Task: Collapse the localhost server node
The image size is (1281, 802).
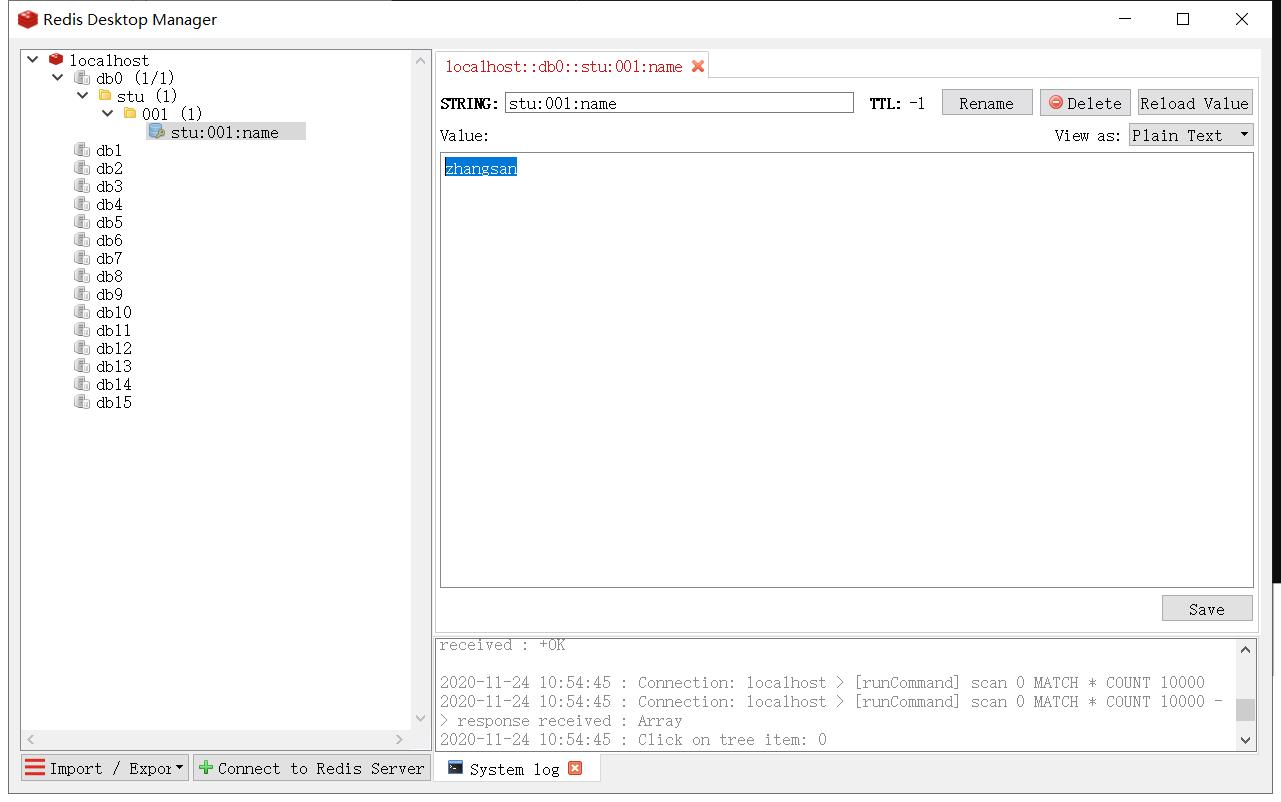Action: tap(33, 60)
